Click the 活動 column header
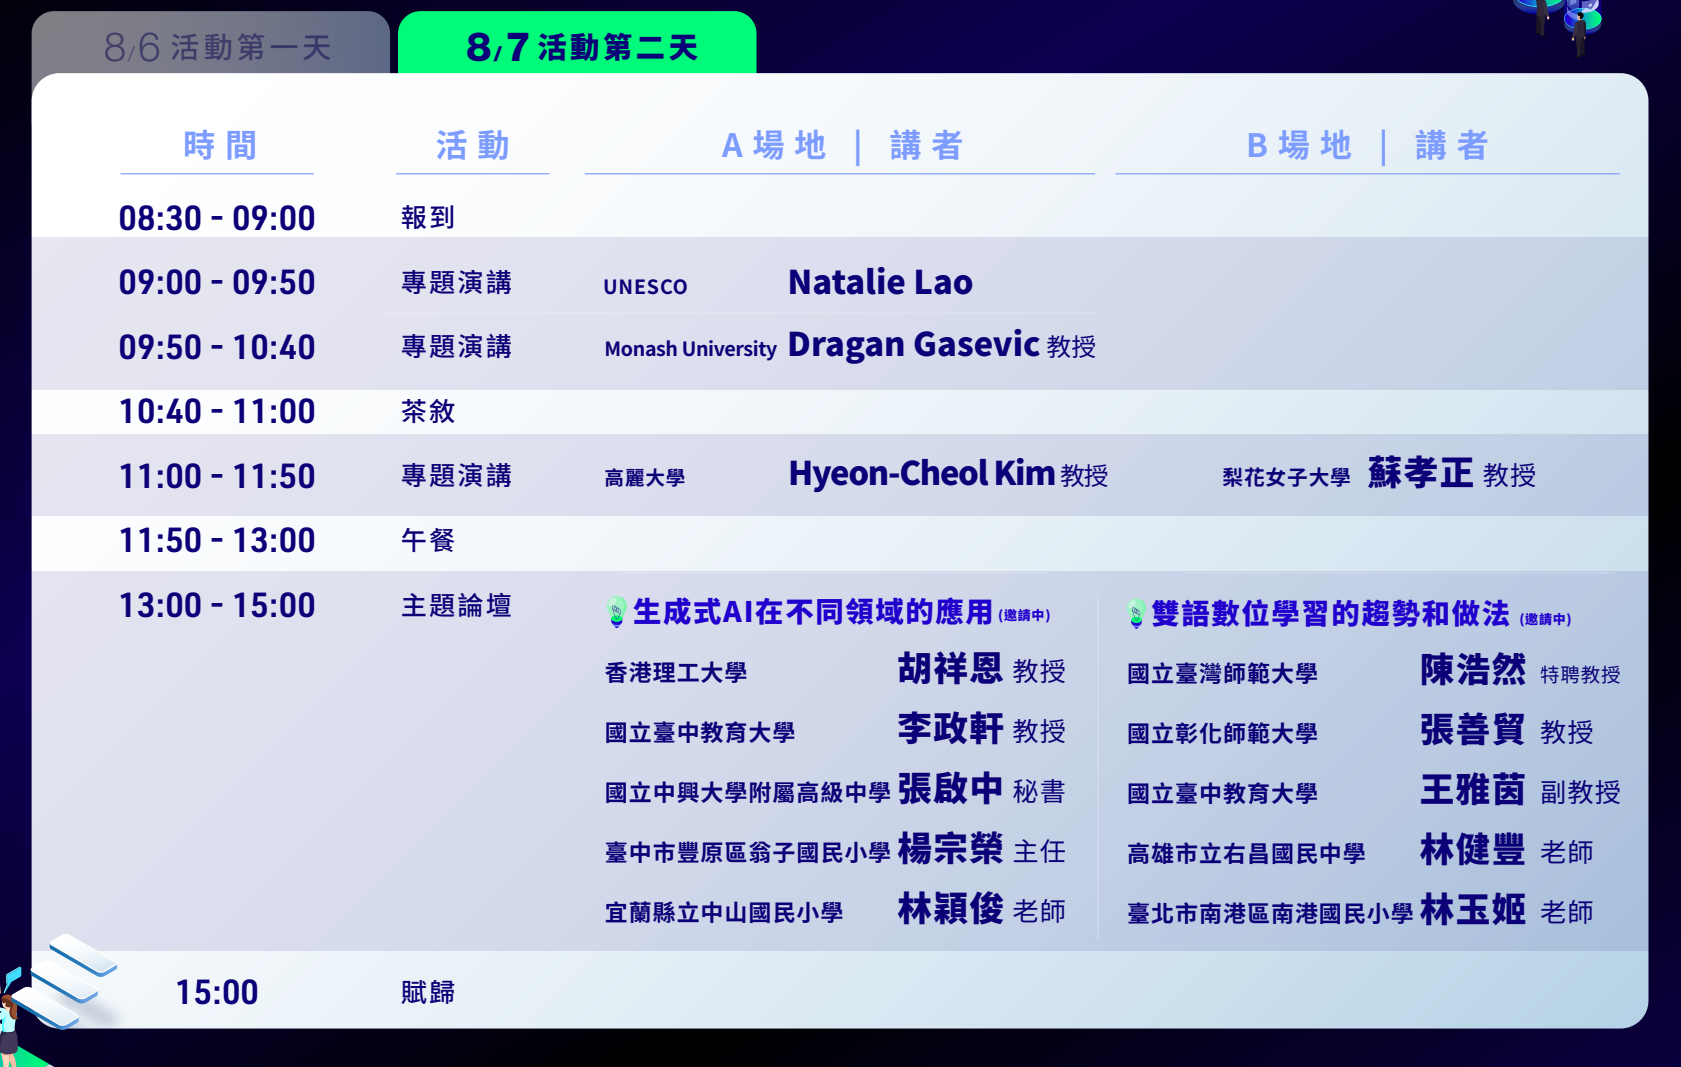This screenshot has width=1681, height=1067. click(x=472, y=146)
